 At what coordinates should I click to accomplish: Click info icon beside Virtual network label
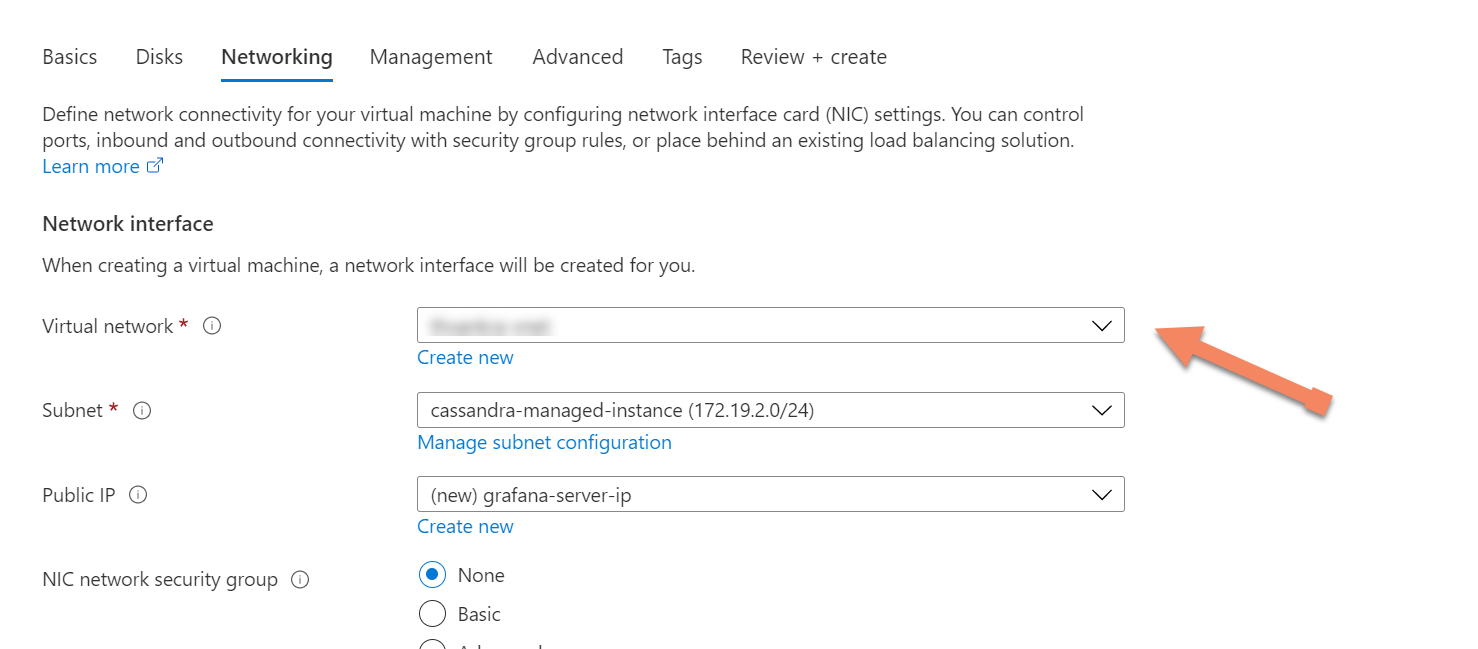212,326
